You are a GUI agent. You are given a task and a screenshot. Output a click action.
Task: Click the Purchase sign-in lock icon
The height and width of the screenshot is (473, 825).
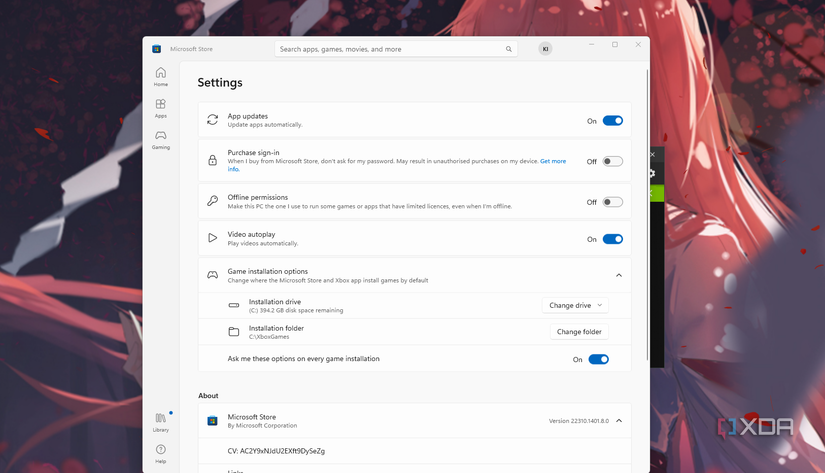point(213,160)
